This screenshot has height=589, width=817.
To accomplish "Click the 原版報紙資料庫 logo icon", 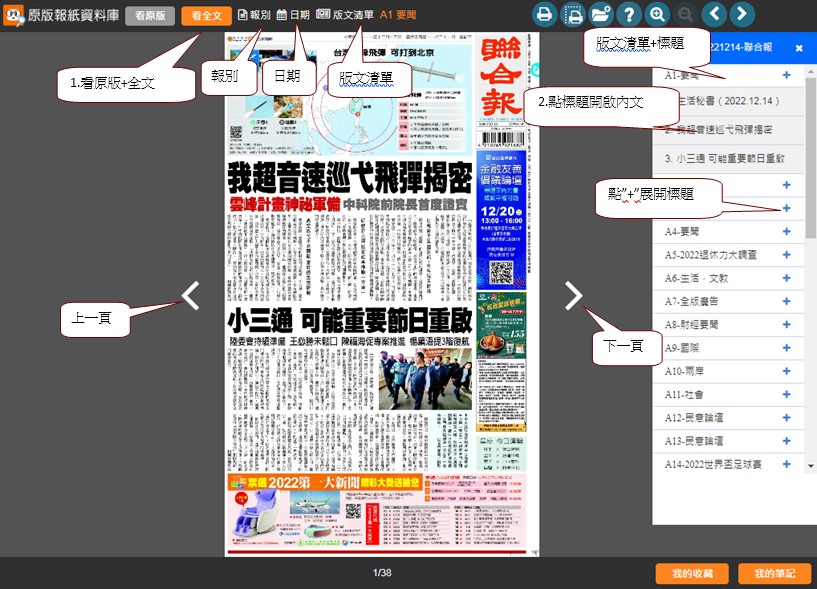I will pos(14,15).
